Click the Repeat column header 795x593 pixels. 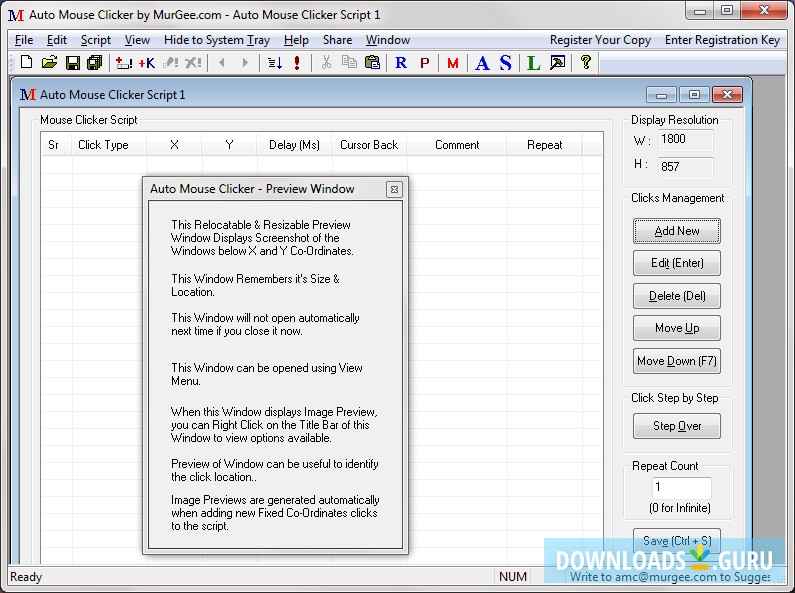point(545,145)
